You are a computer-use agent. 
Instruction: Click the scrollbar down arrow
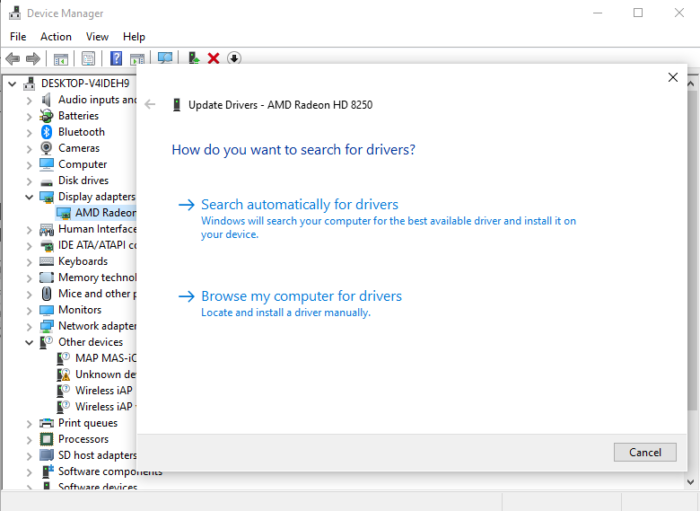tap(691, 482)
